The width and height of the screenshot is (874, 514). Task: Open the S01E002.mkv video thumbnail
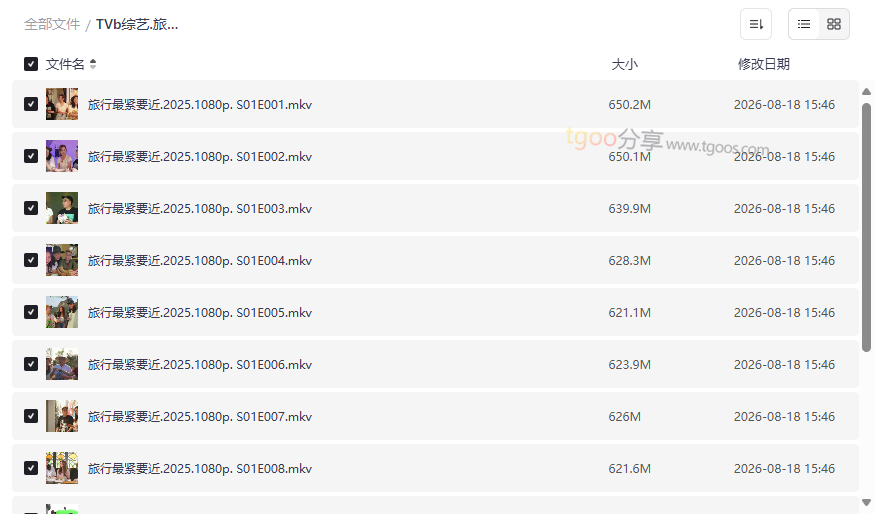pyautogui.click(x=62, y=156)
